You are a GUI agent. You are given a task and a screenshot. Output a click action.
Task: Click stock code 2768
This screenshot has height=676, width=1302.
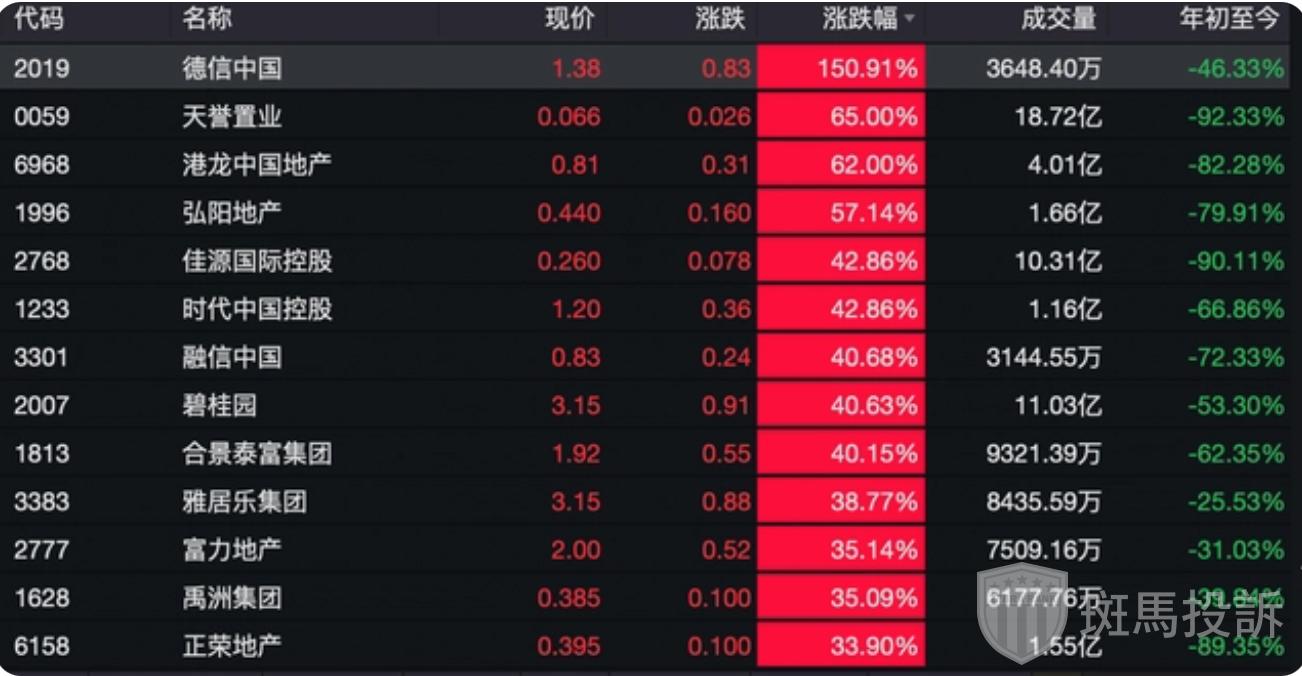coord(42,261)
